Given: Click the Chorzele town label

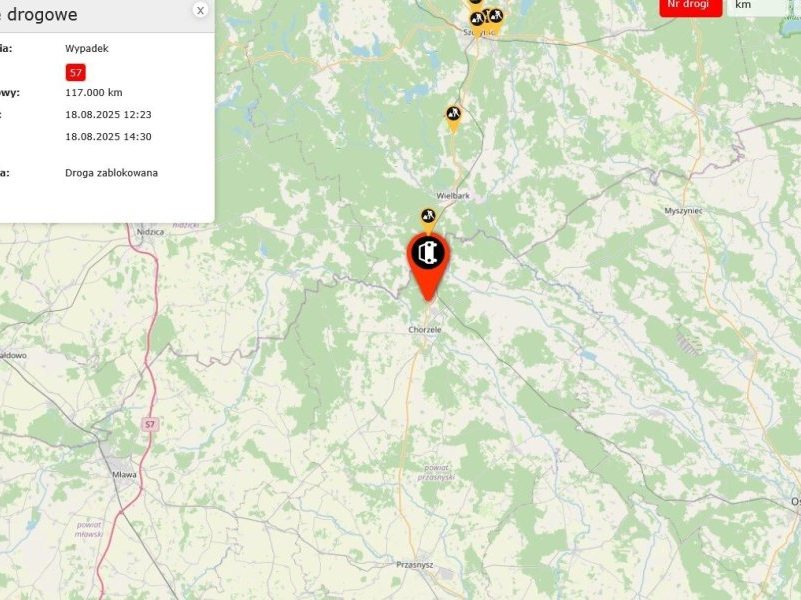Looking at the screenshot, I should click(x=425, y=330).
